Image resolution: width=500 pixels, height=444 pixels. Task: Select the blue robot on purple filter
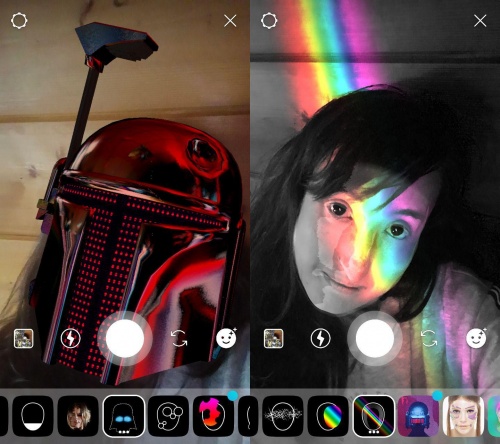418,416
